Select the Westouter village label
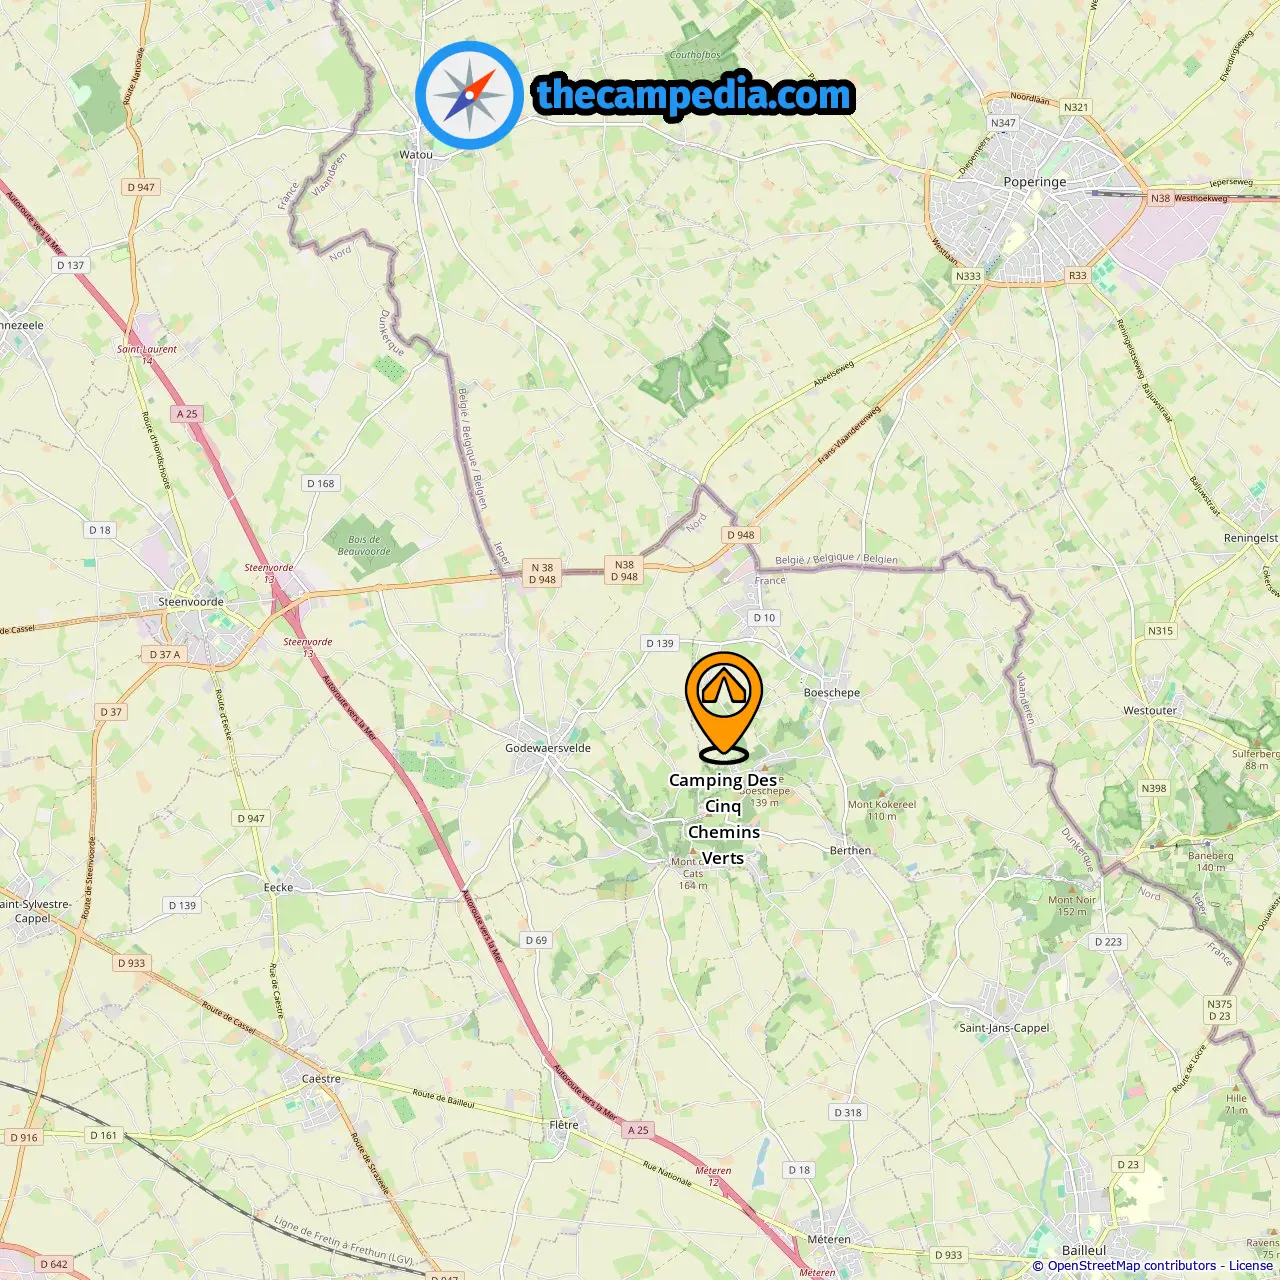Screen dimensions: 1280x1280 click(1150, 711)
